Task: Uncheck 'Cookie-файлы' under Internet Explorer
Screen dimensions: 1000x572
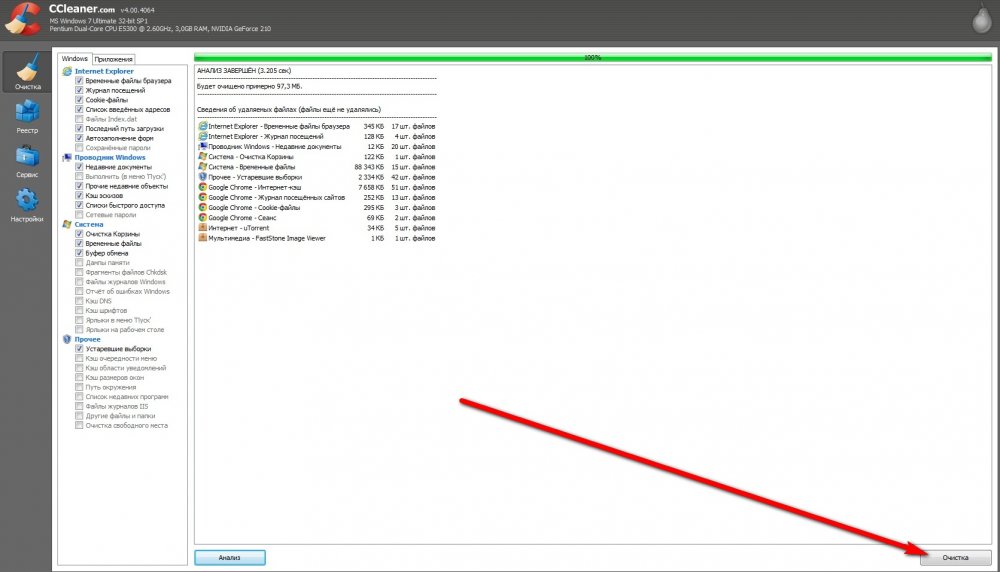Action: tap(79, 100)
